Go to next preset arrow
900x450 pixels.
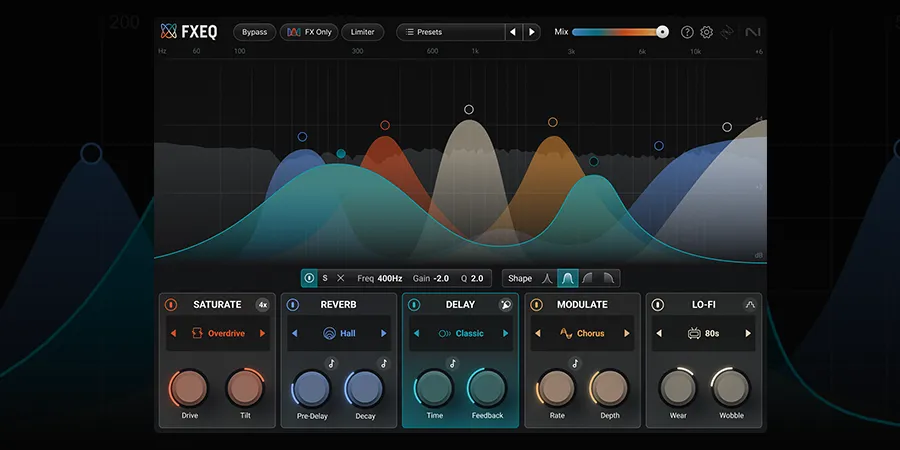click(532, 32)
